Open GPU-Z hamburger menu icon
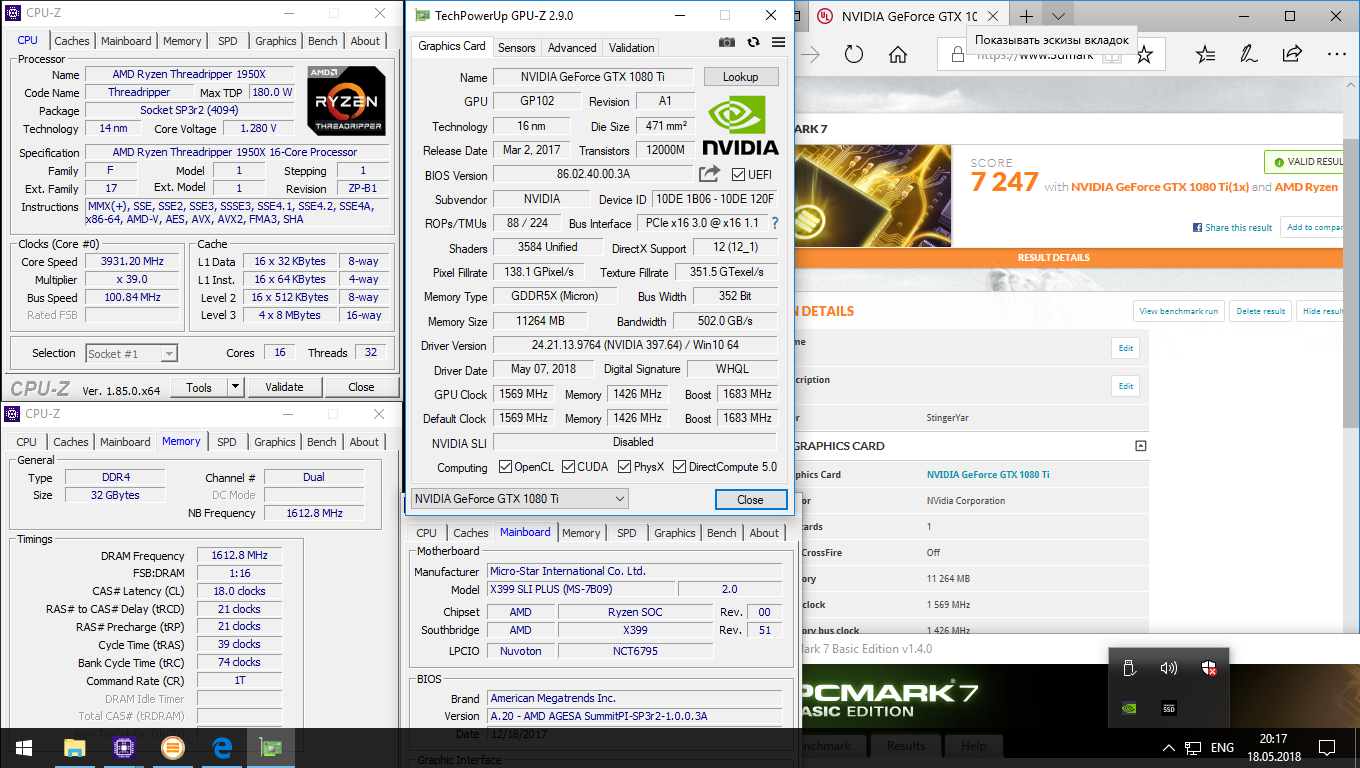The height and width of the screenshot is (768, 1360). coord(778,42)
